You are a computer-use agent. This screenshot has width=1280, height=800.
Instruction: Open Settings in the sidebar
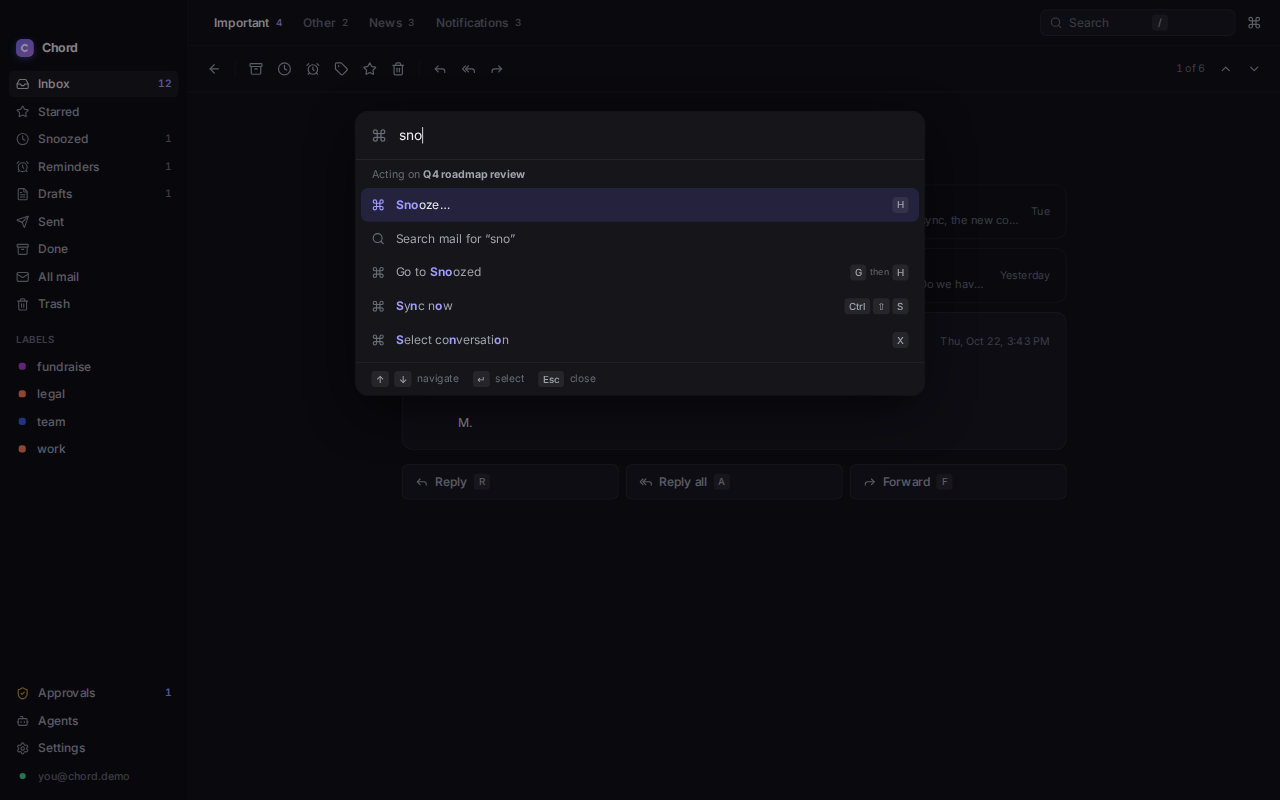pos(94,748)
